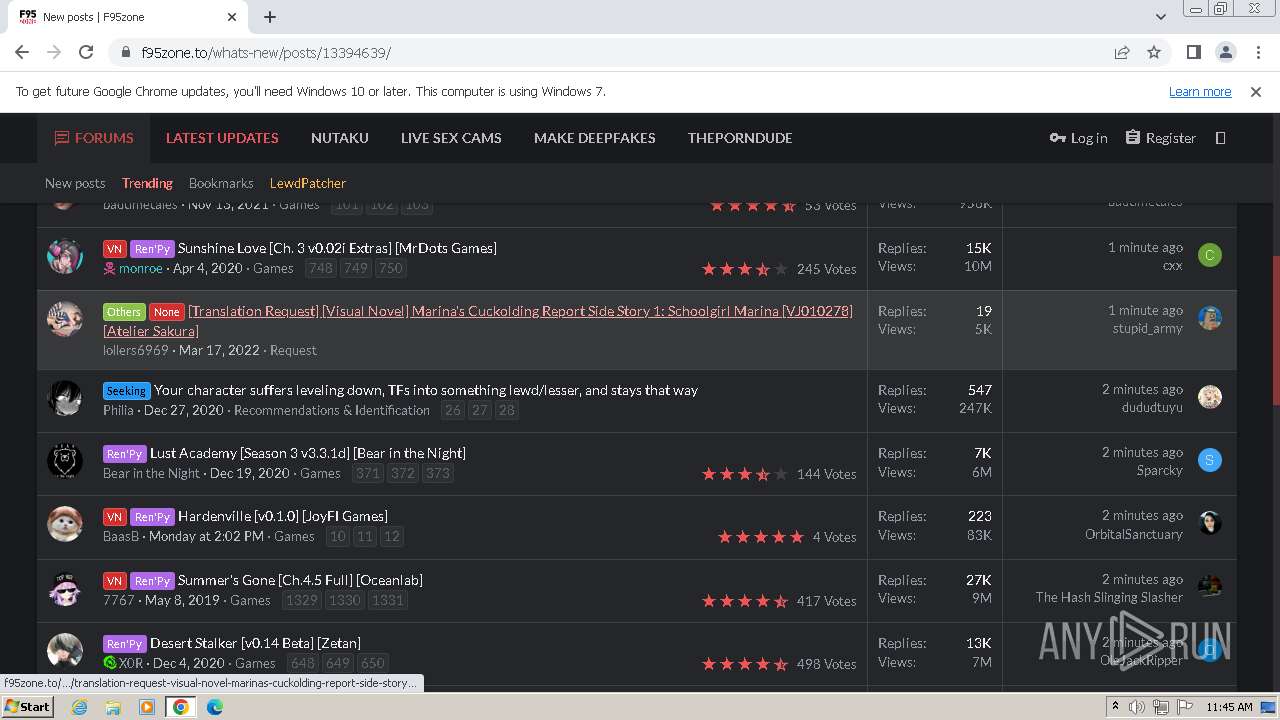The width and height of the screenshot is (1280, 720).
Task: Launch Internet Explorer from taskbar
Action: pos(79,707)
